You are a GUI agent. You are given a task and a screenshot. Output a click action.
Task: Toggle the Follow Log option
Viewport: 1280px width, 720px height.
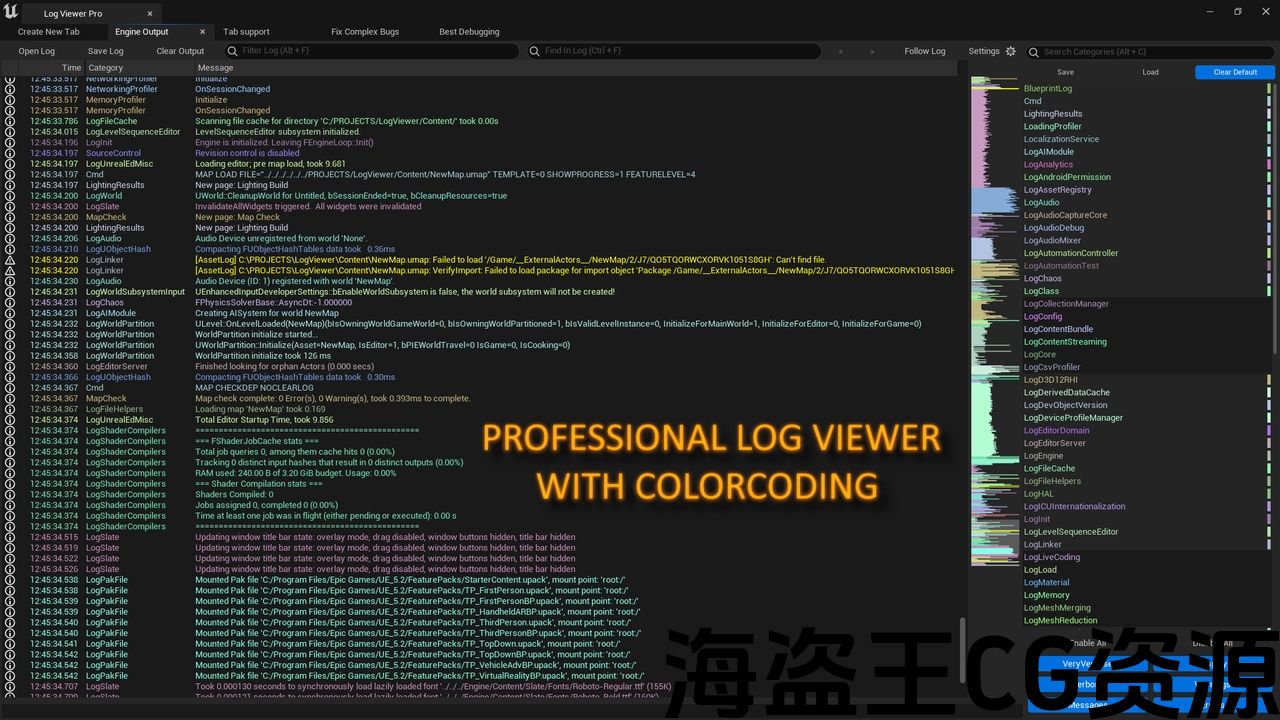pyautogui.click(x=924, y=51)
